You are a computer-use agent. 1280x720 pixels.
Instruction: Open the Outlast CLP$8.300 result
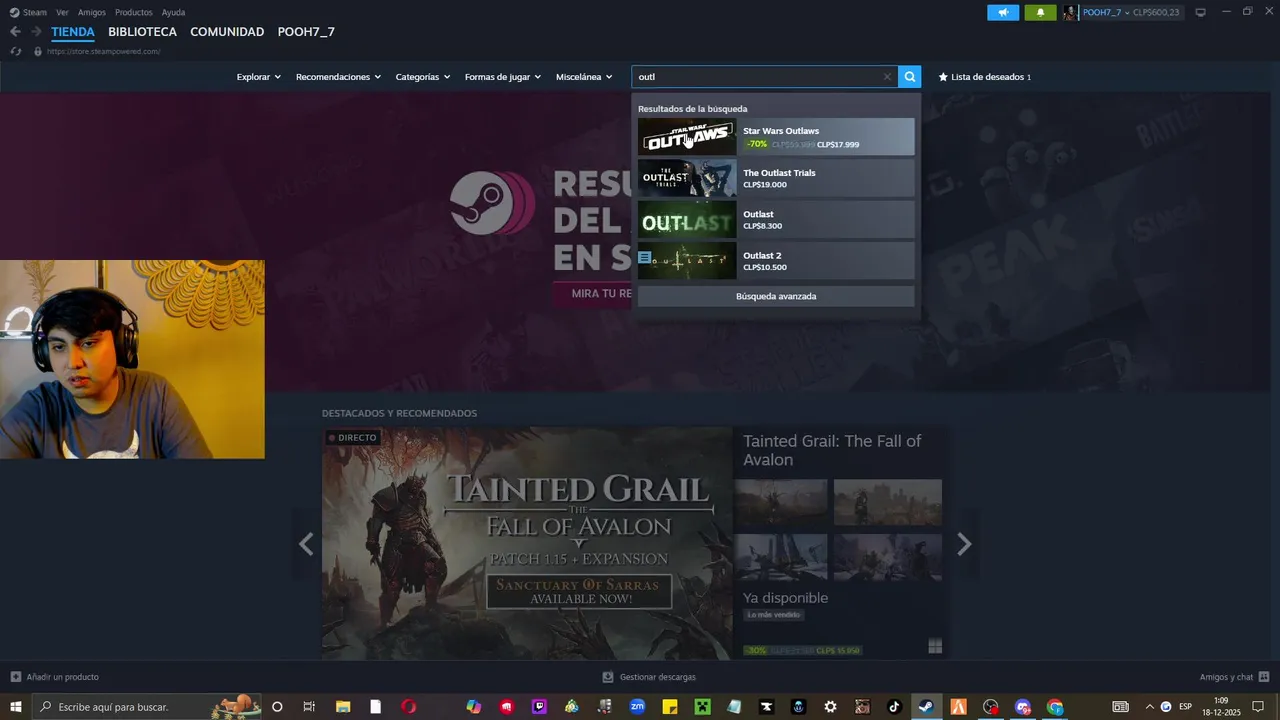click(776, 220)
